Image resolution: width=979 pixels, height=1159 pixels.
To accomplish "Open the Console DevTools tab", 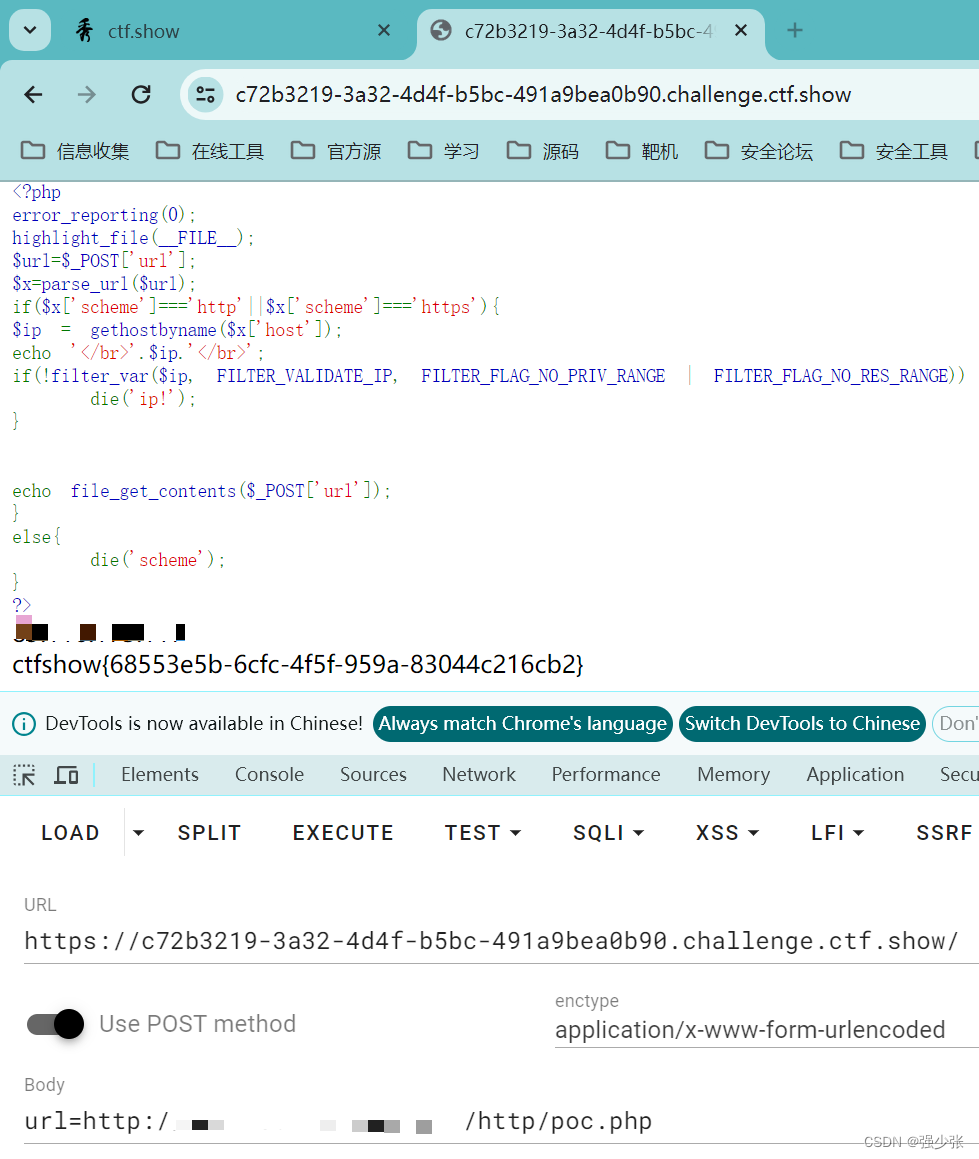I will coord(269,775).
